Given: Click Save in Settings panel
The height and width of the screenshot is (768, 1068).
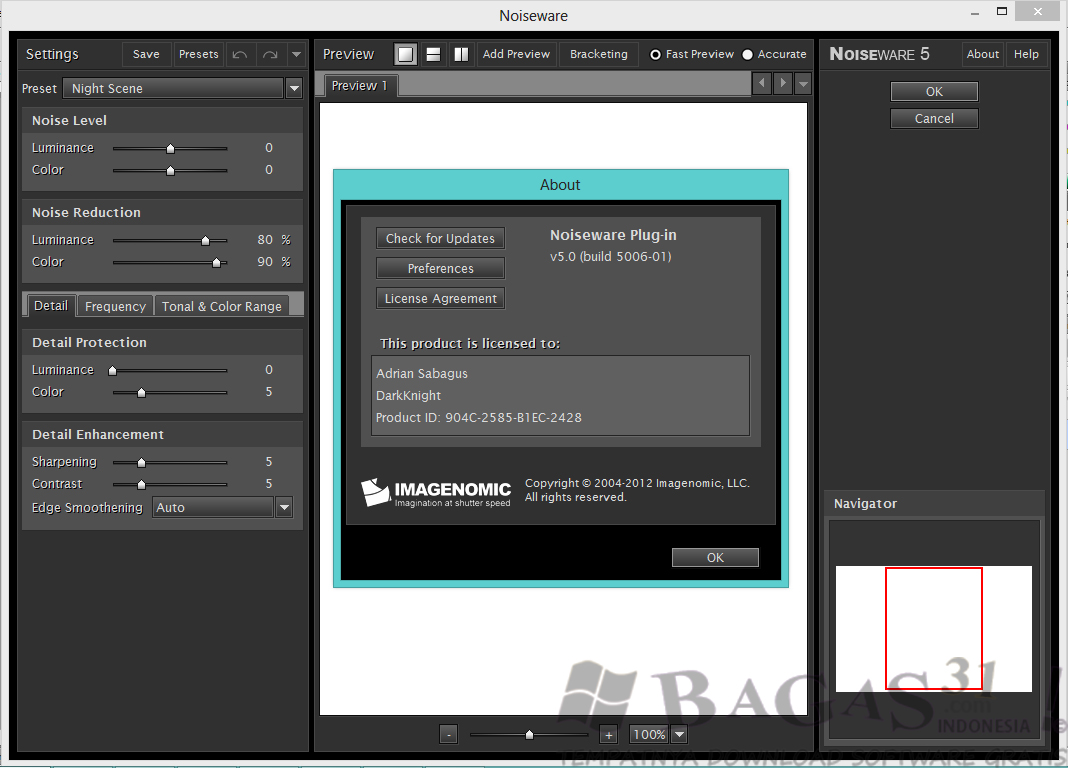Looking at the screenshot, I should tap(146, 54).
